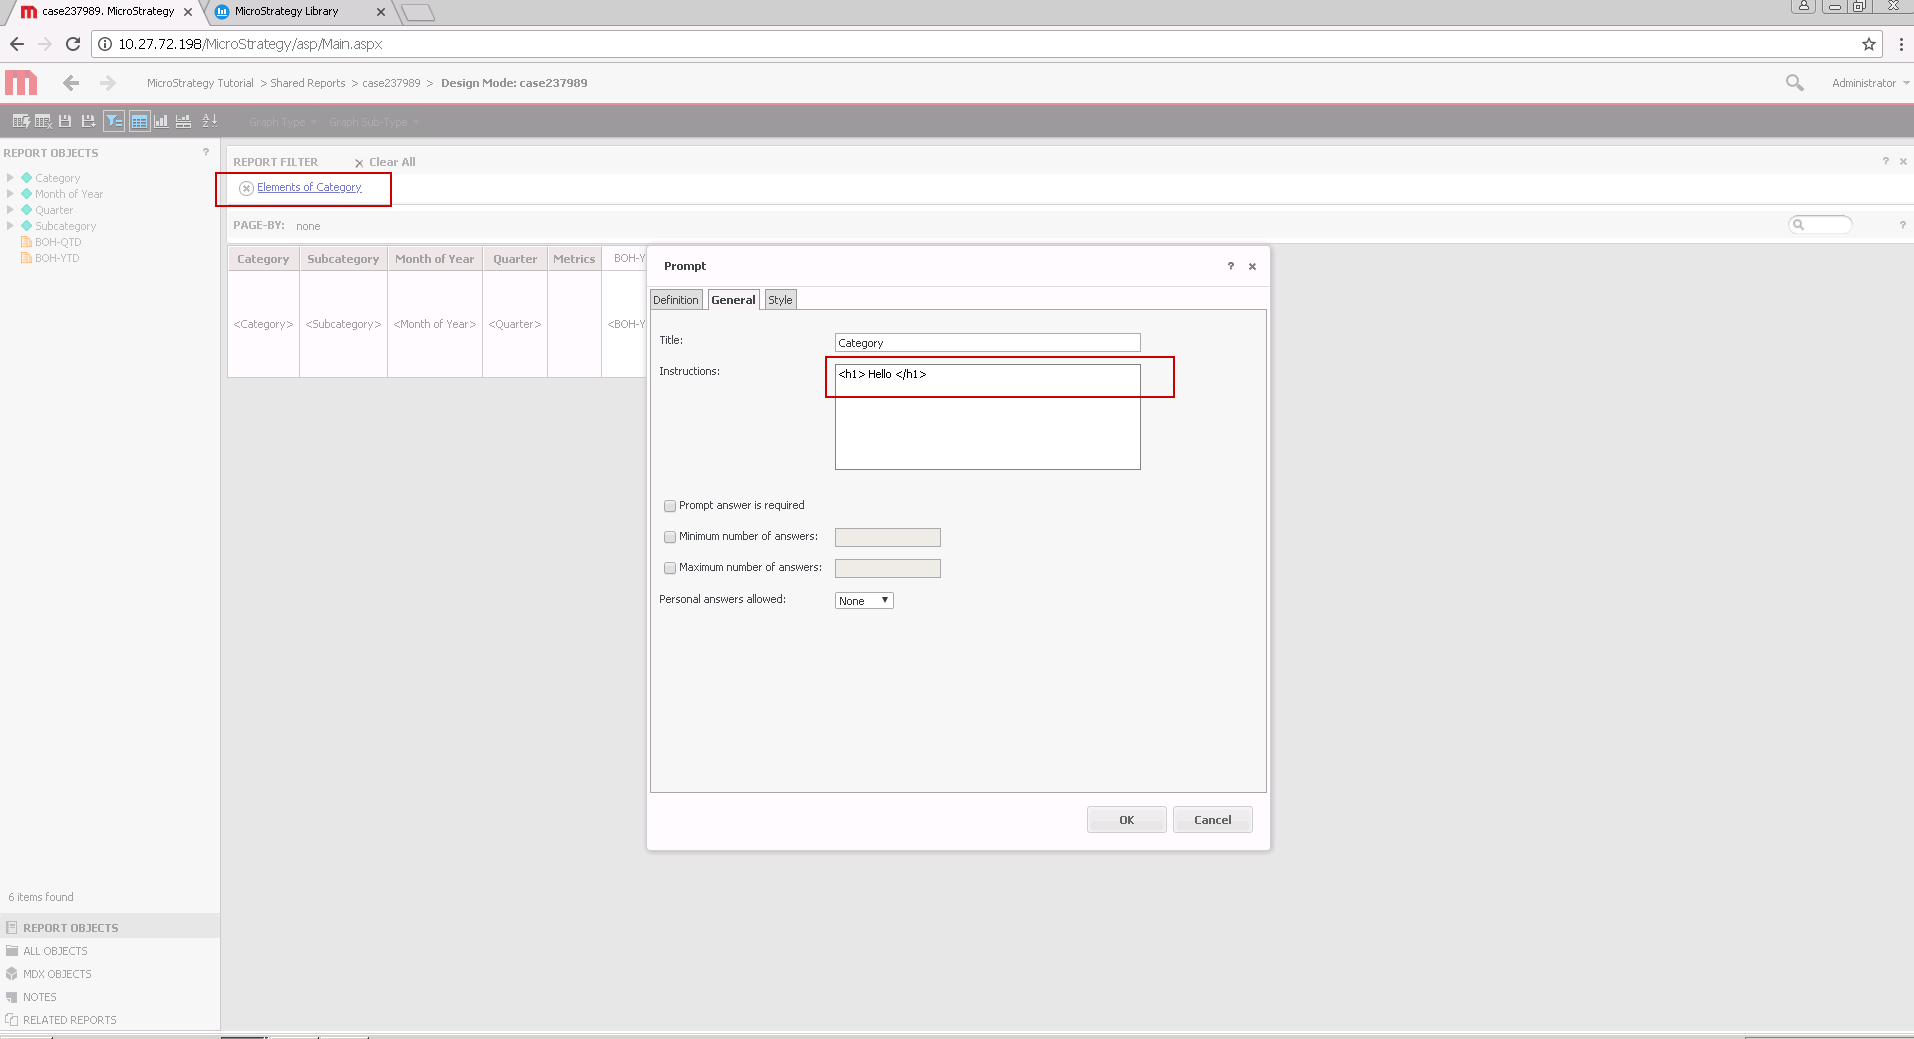The image size is (1914, 1039).
Task: Enable Minimum number of answers checkbox
Action: coord(670,537)
